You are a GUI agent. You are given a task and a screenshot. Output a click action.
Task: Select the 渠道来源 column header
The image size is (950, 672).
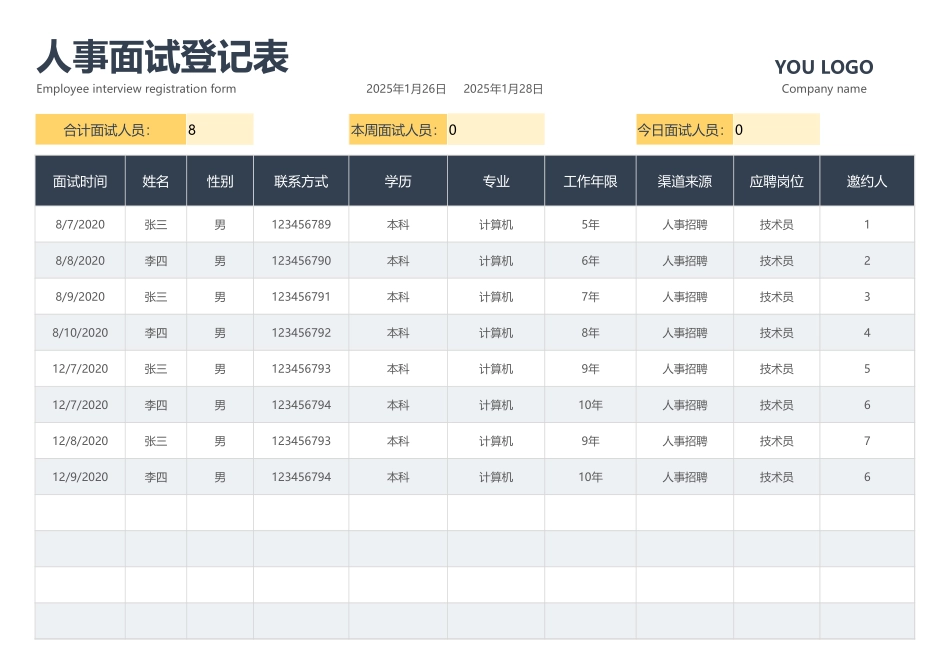click(686, 180)
